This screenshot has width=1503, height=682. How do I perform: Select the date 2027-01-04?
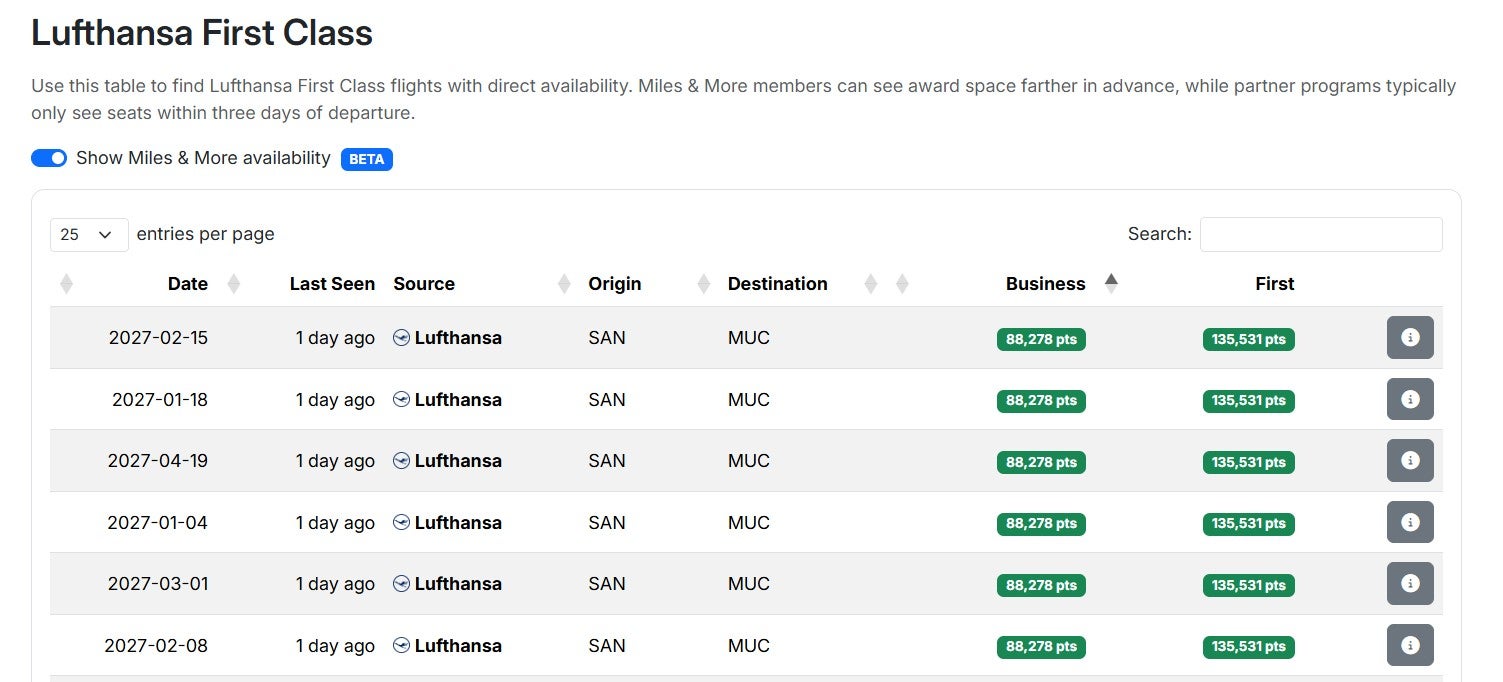[x=158, y=523]
